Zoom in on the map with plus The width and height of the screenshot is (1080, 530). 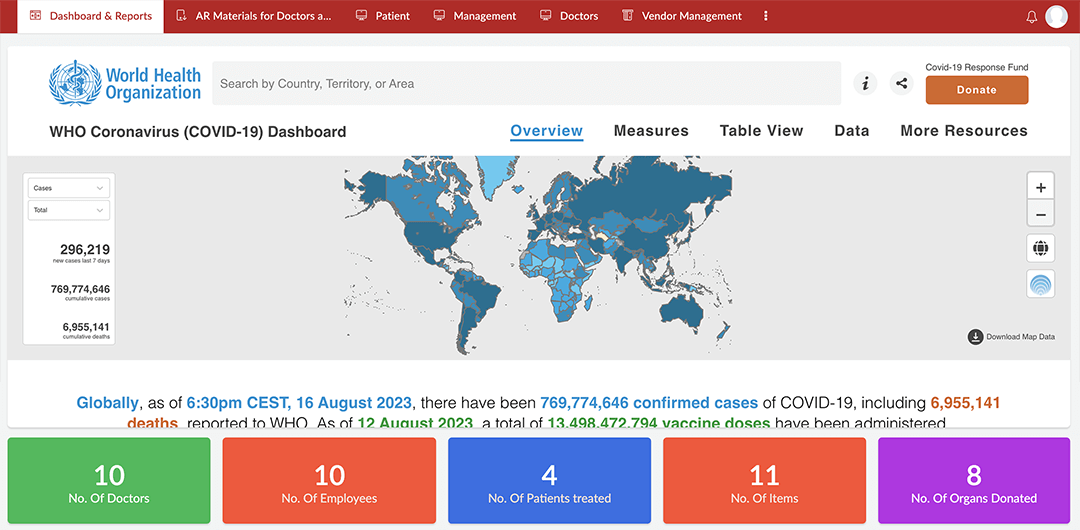pos(1041,187)
